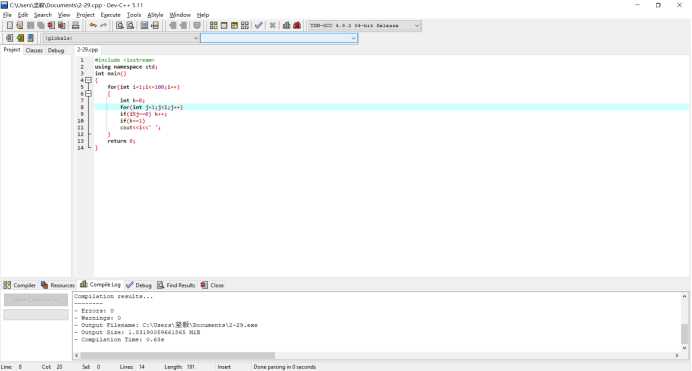Open the Execute menu
692x371 pixels.
pyautogui.click(x=110, y=15)
